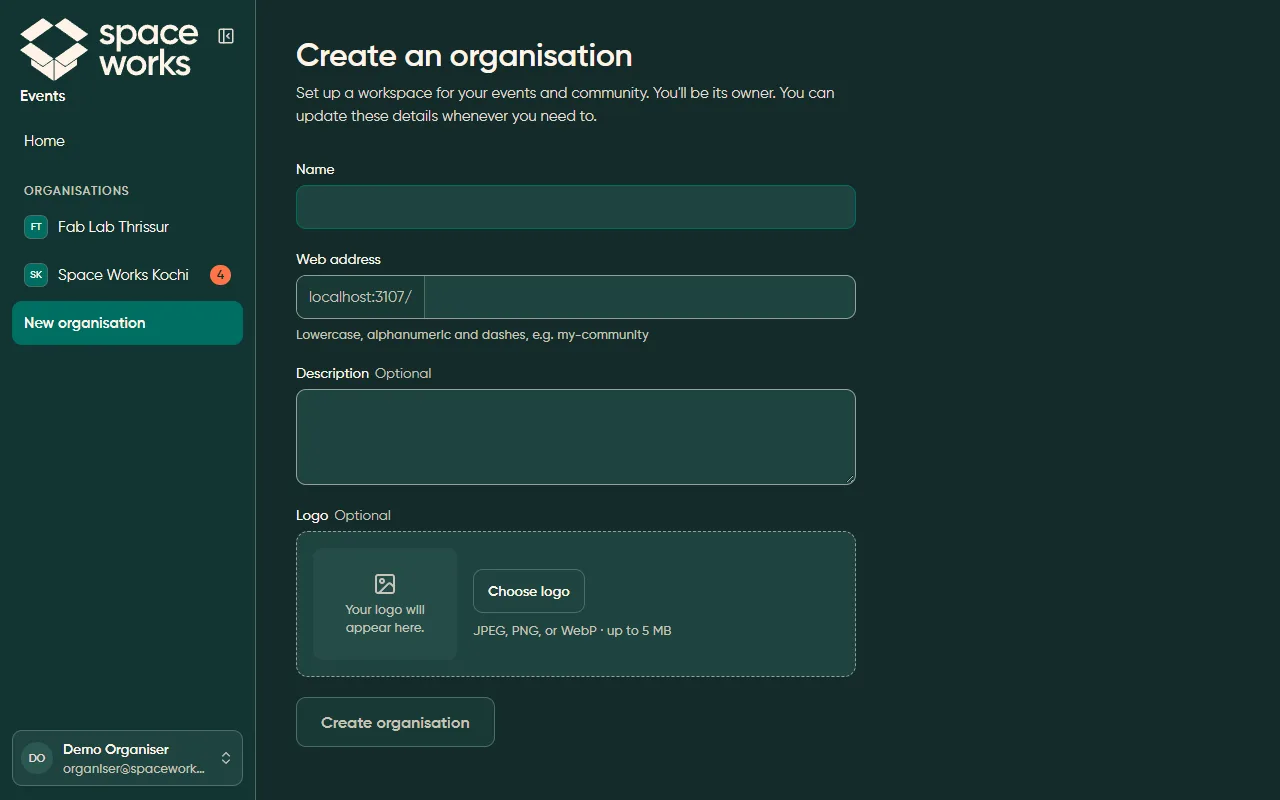Click the Choose logo button
This screenshot has height=800, width=1280.
pyautogui.click(x=529, y=591)
